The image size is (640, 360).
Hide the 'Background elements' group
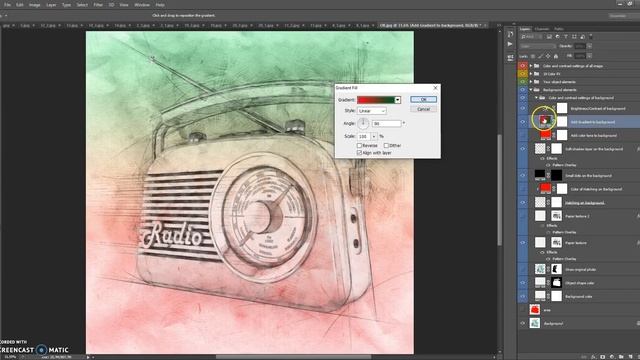point(522,90)
